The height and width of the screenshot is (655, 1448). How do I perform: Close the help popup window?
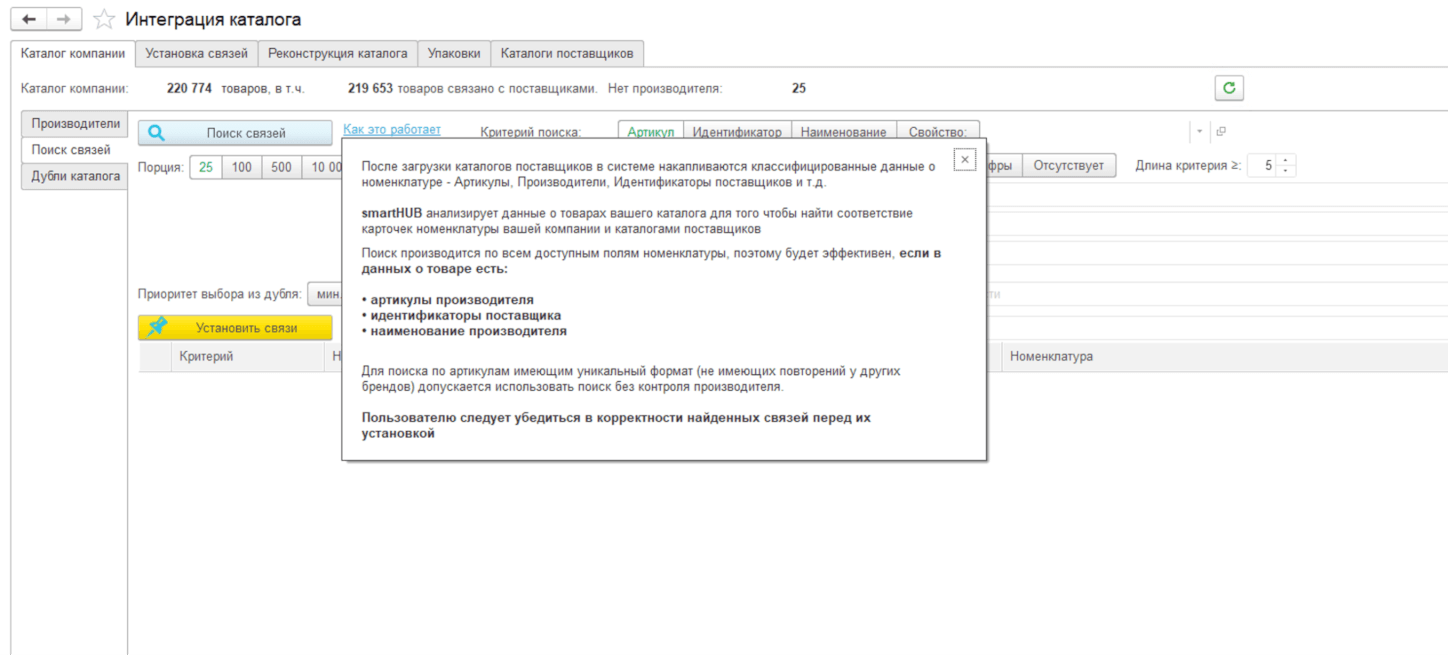pyautogui.click(x=964, y=160)
